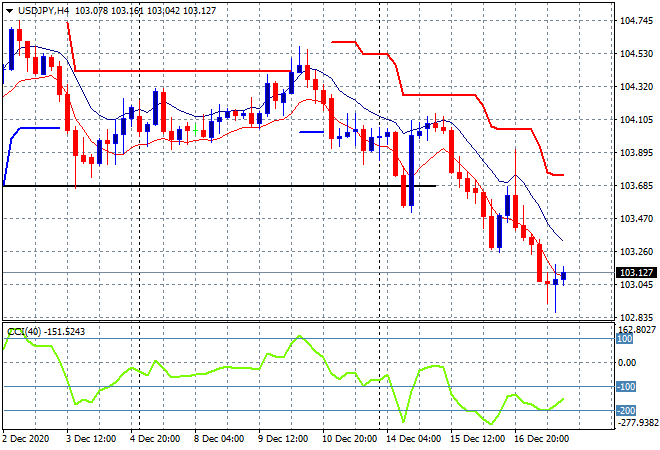Click the 3 Dec 12:00 time label

[91, 439]
